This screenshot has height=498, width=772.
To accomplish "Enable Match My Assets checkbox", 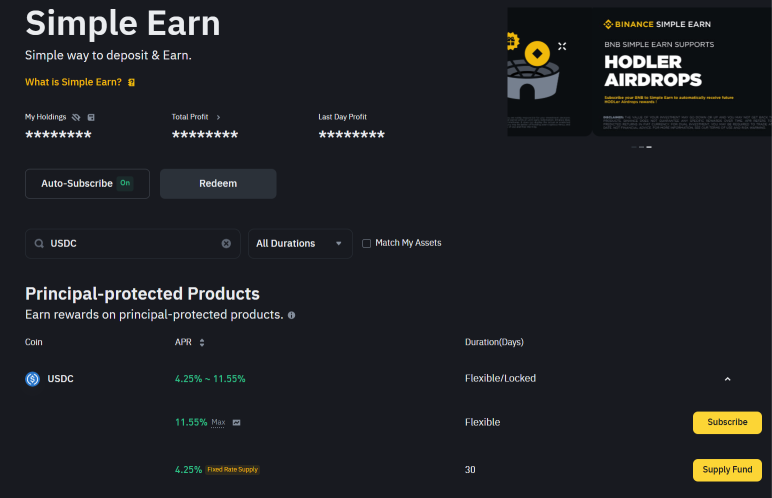I will click(x=366, y=243).
